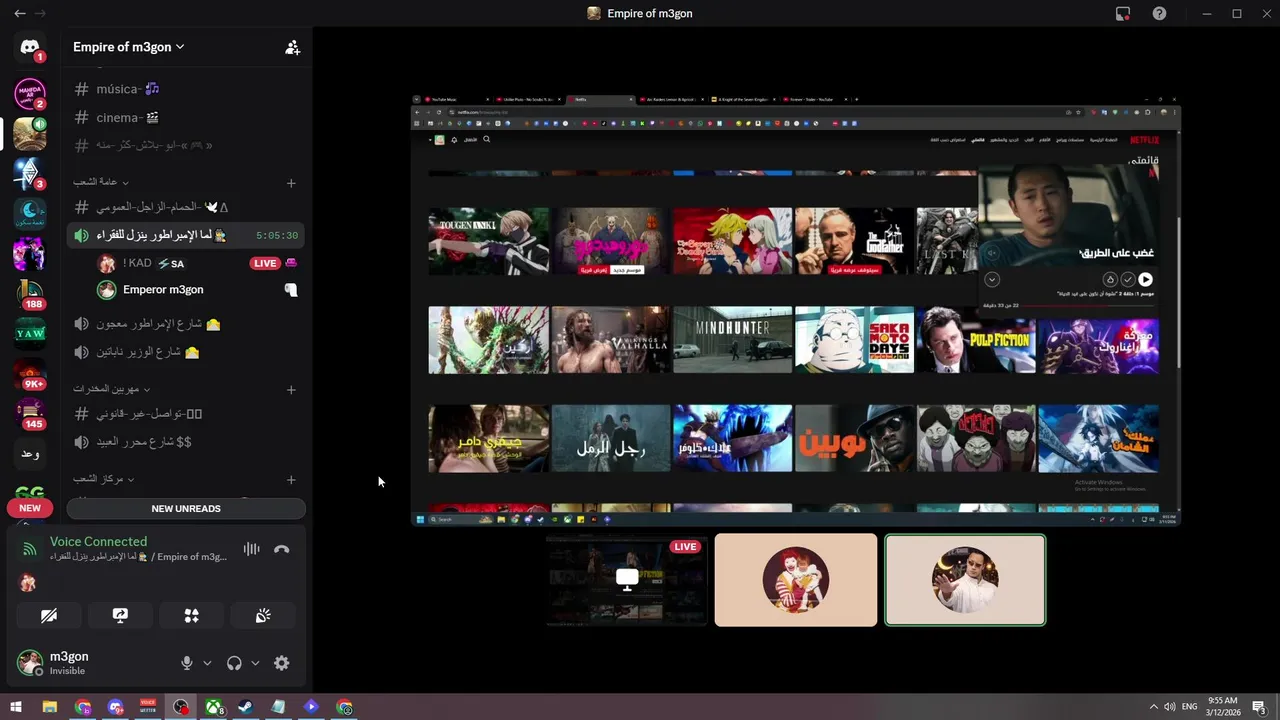The height and width of the screenshot is (720, 1280).
Task: Collapse the مركز الشعب category
Action: coord(104,479)
